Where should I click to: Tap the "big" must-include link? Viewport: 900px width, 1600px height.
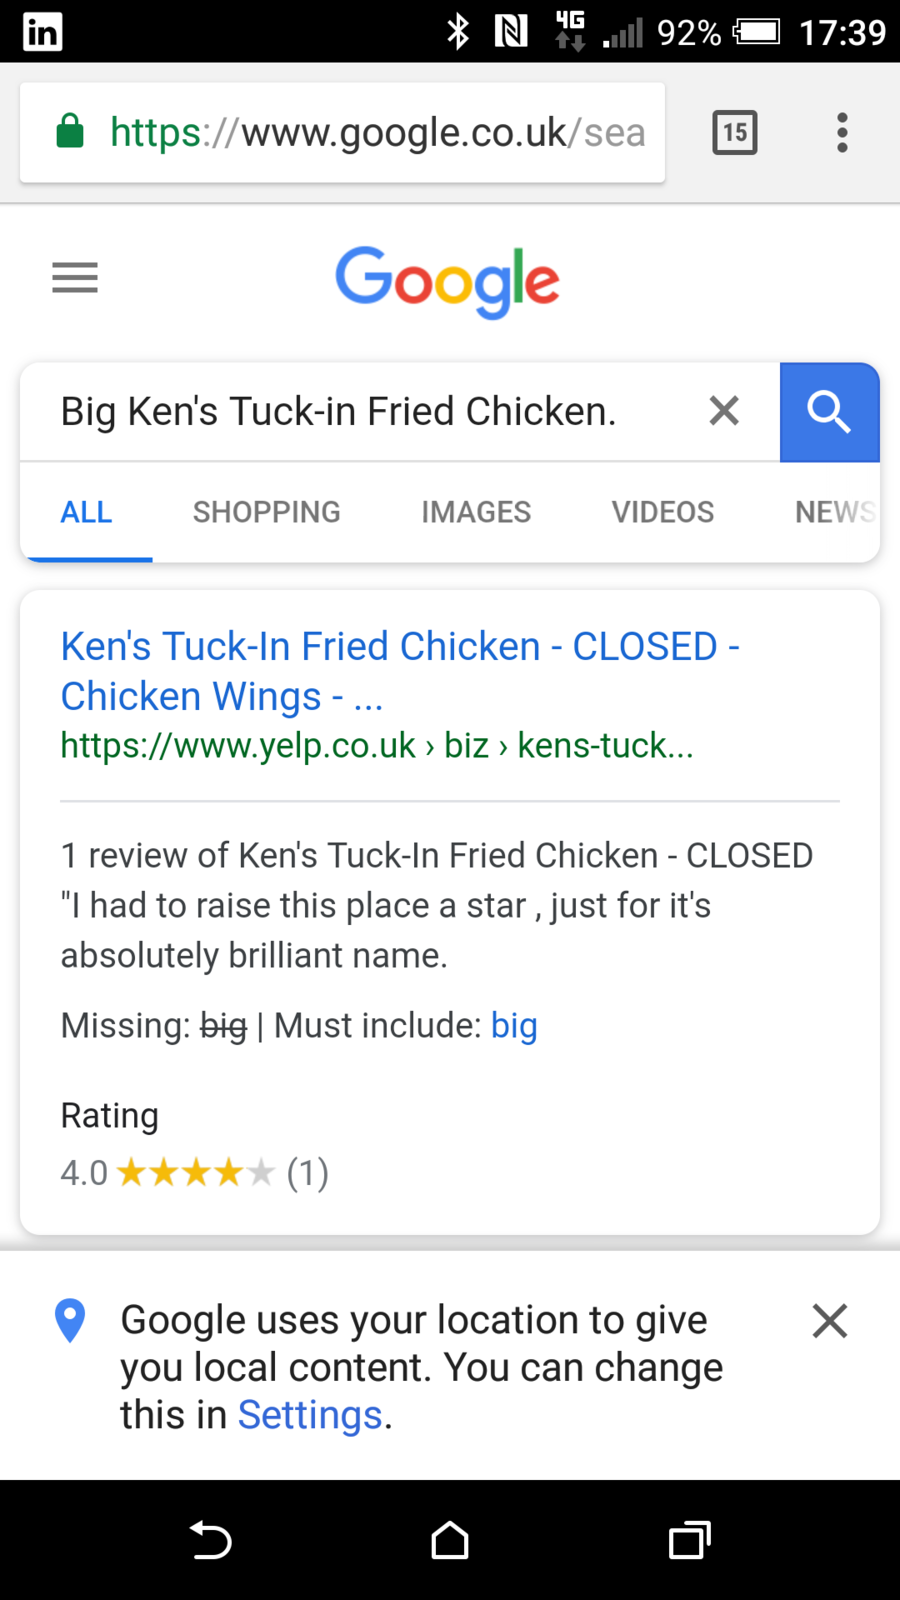click(514, 1026)
